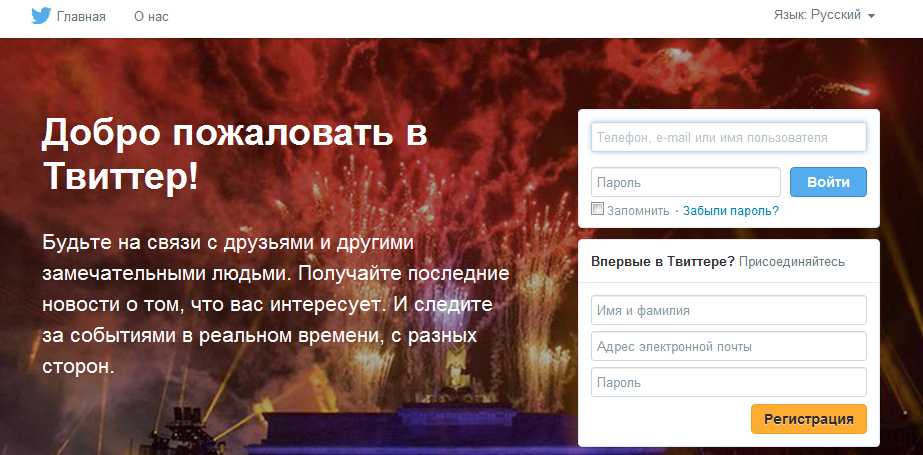Image resolution: width=923 pixels, height=455 pixels.
Task: Tick the Запомнить checkbox
Action: click(597, 209)
